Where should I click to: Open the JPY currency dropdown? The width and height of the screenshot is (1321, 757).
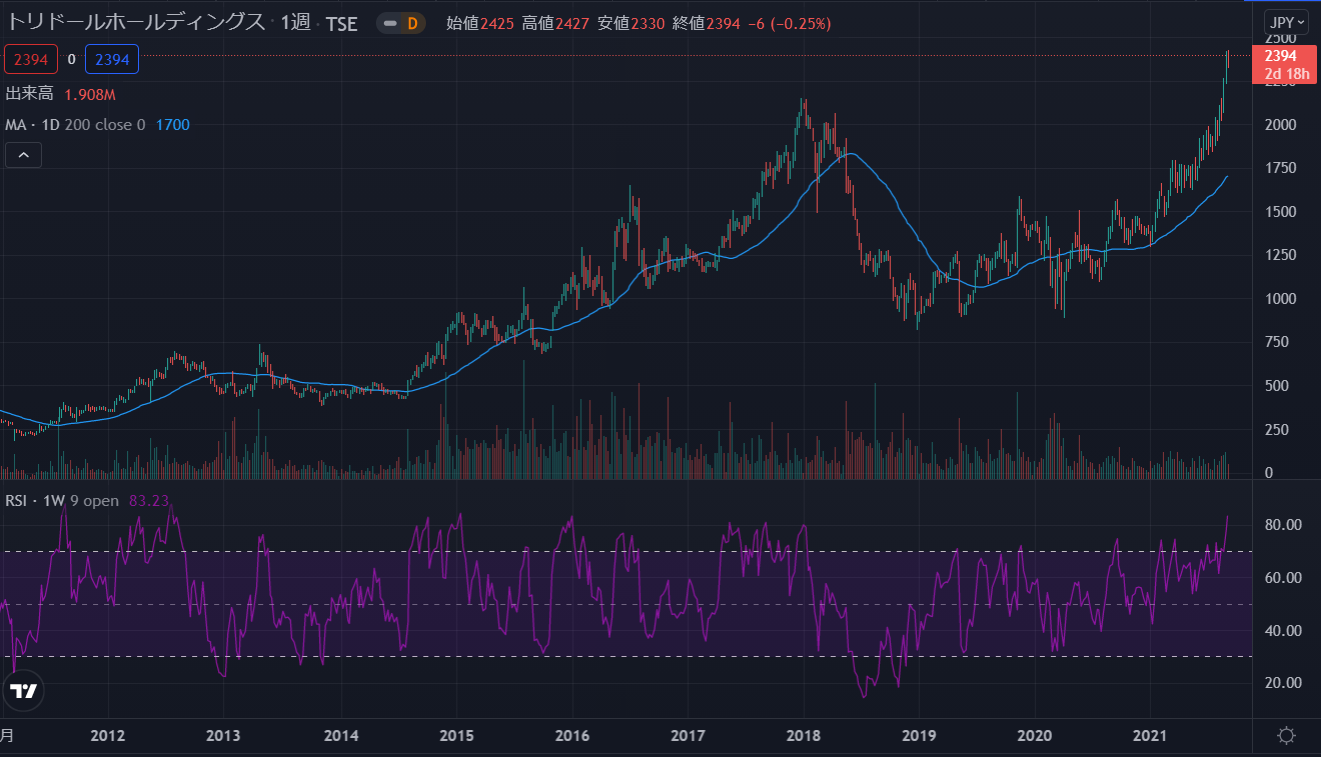(1286, 23)
